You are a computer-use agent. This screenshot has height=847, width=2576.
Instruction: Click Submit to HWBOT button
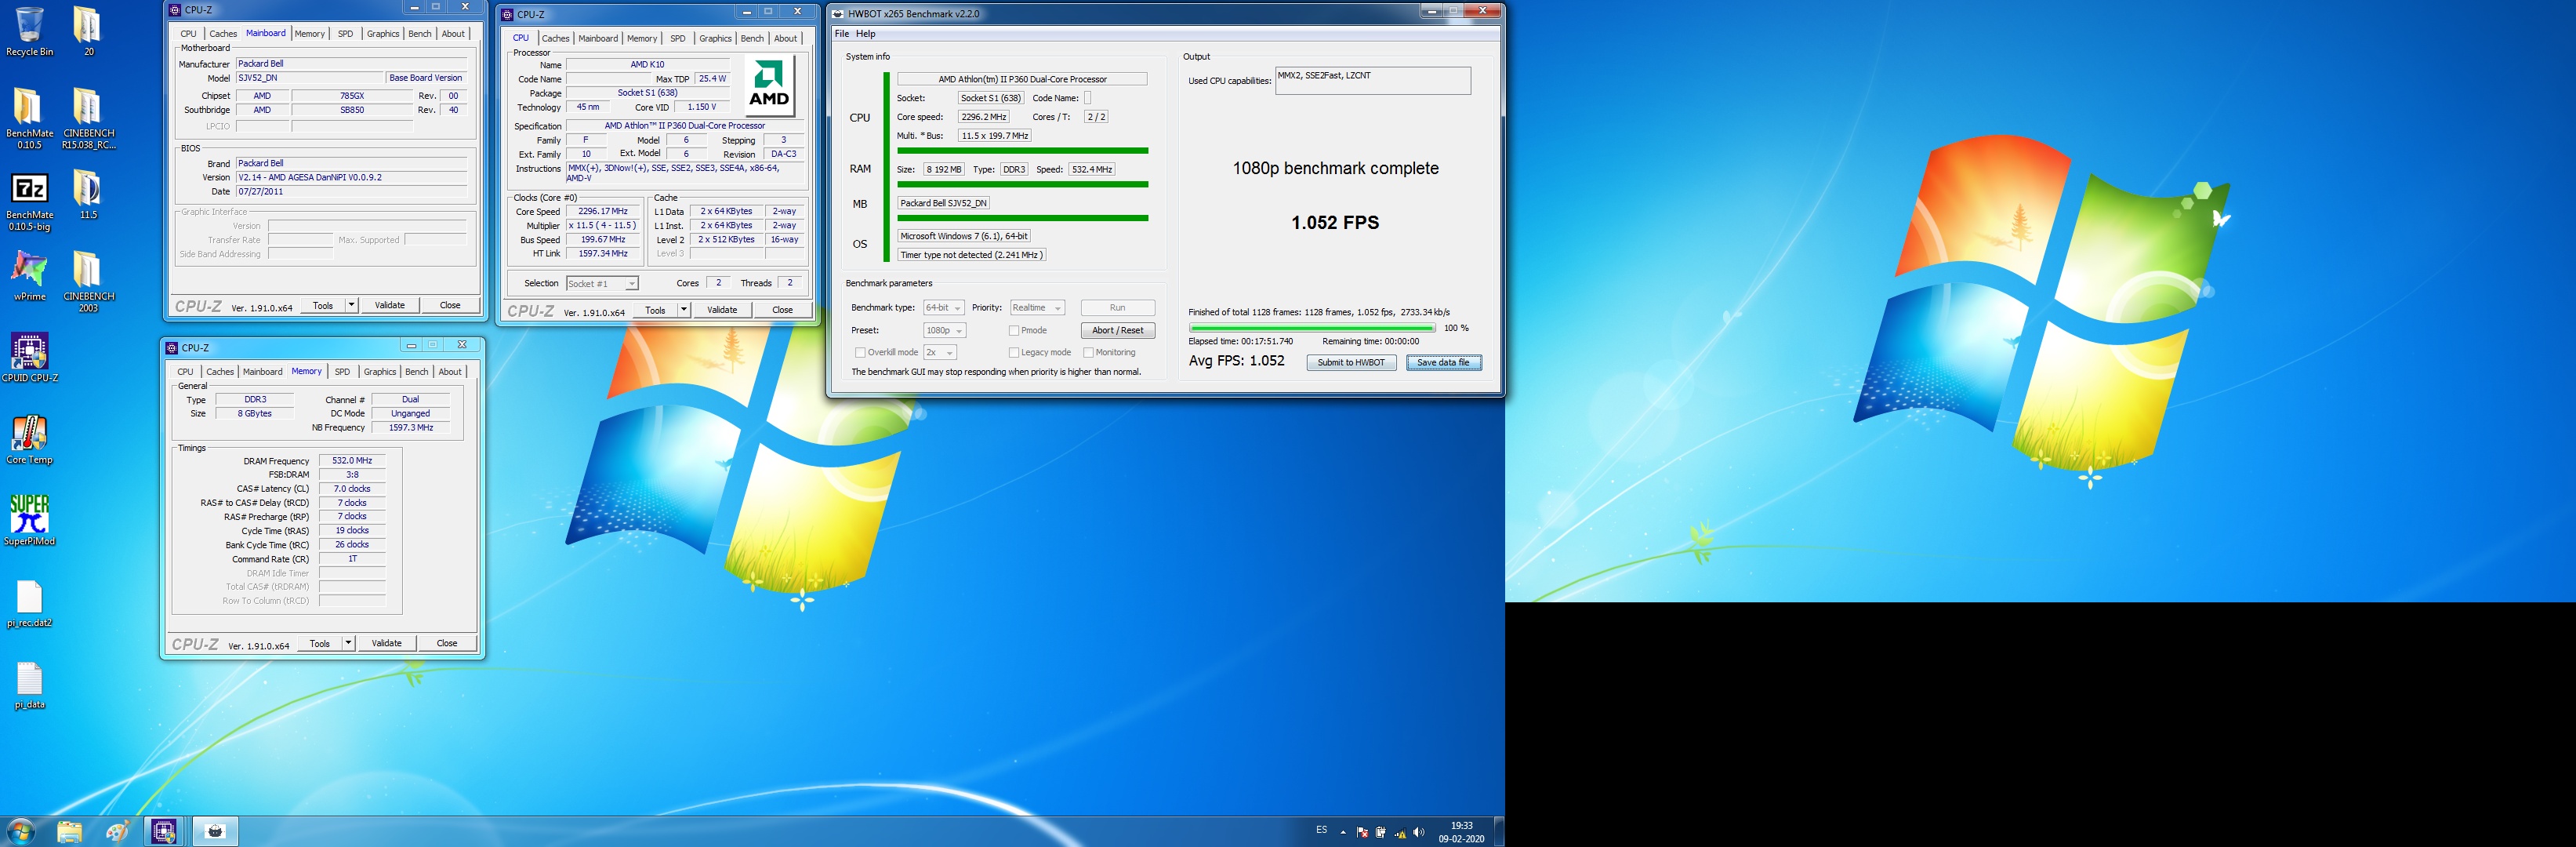click(x=1351, y=363)
